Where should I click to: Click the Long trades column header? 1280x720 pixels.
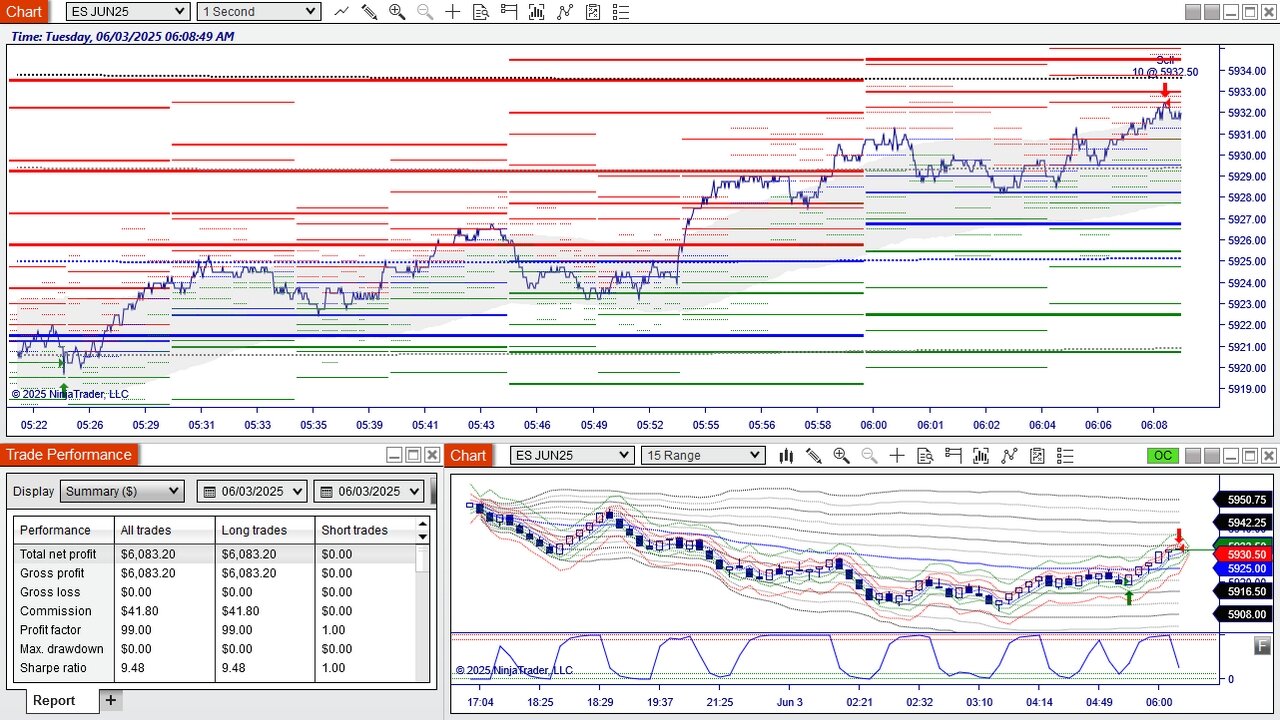(265, 530)
